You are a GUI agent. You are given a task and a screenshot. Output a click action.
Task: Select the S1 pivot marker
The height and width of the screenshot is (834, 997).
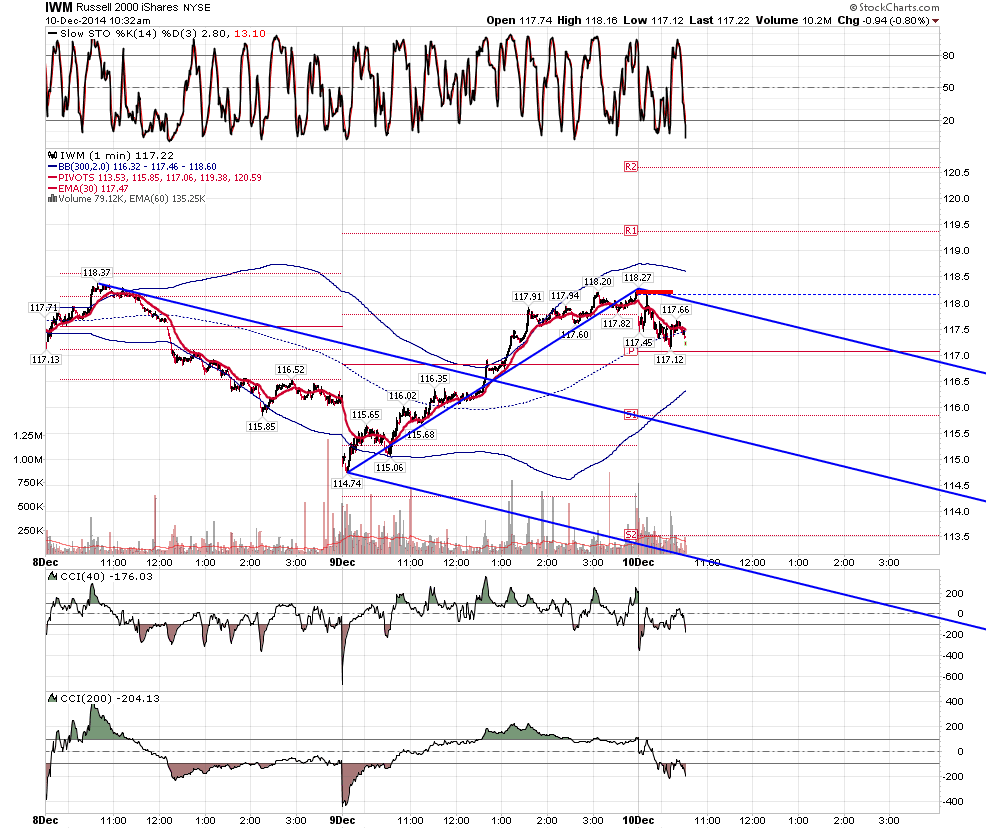pos(630,414)
